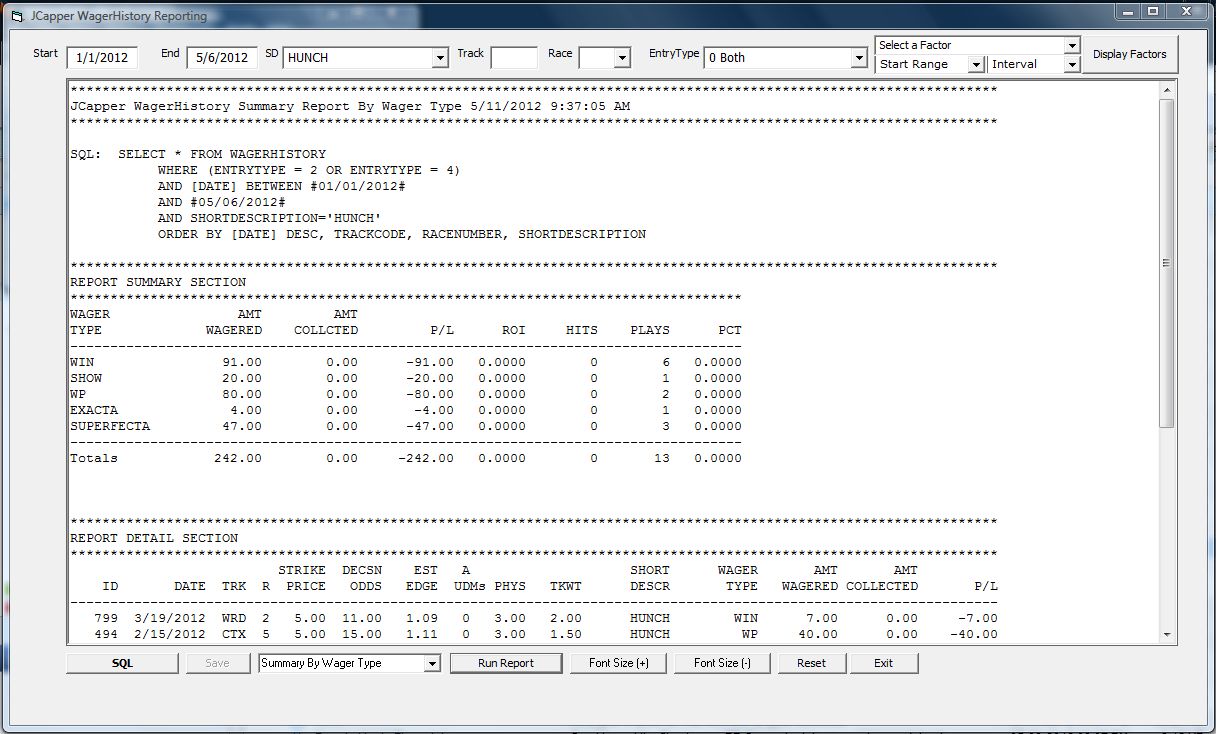Image resolution: width=1216 pixels, height=734 pixels.
Task: Click the WRD track code in detail row
Action: point(234,618)
